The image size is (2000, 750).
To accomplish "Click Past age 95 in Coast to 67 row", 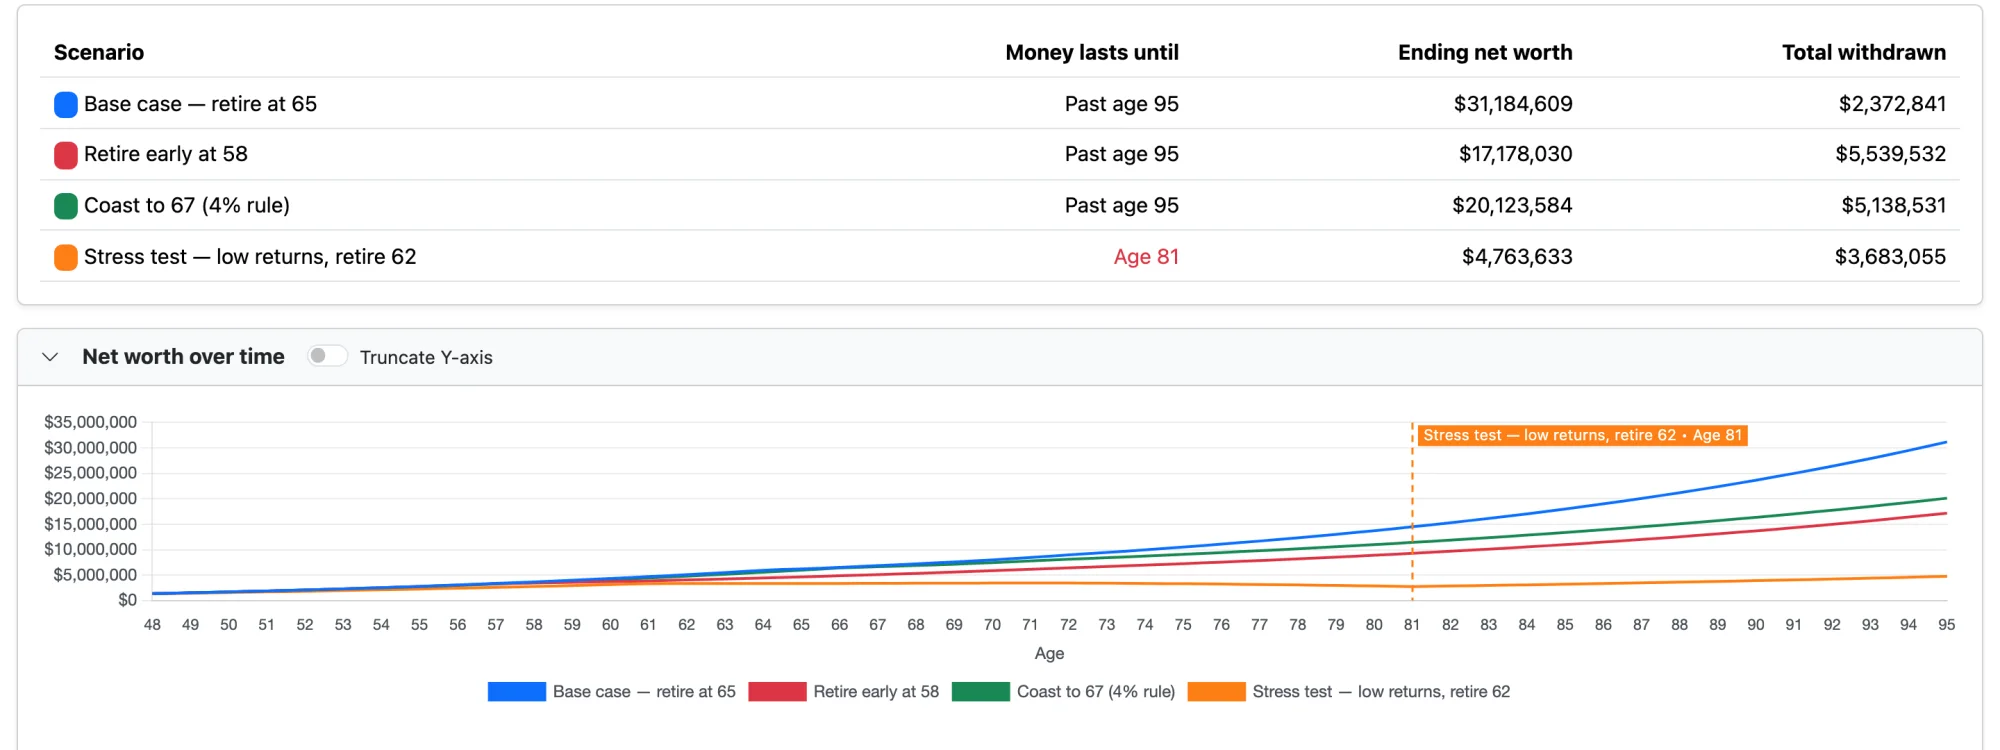I will tap(1122, 205).
